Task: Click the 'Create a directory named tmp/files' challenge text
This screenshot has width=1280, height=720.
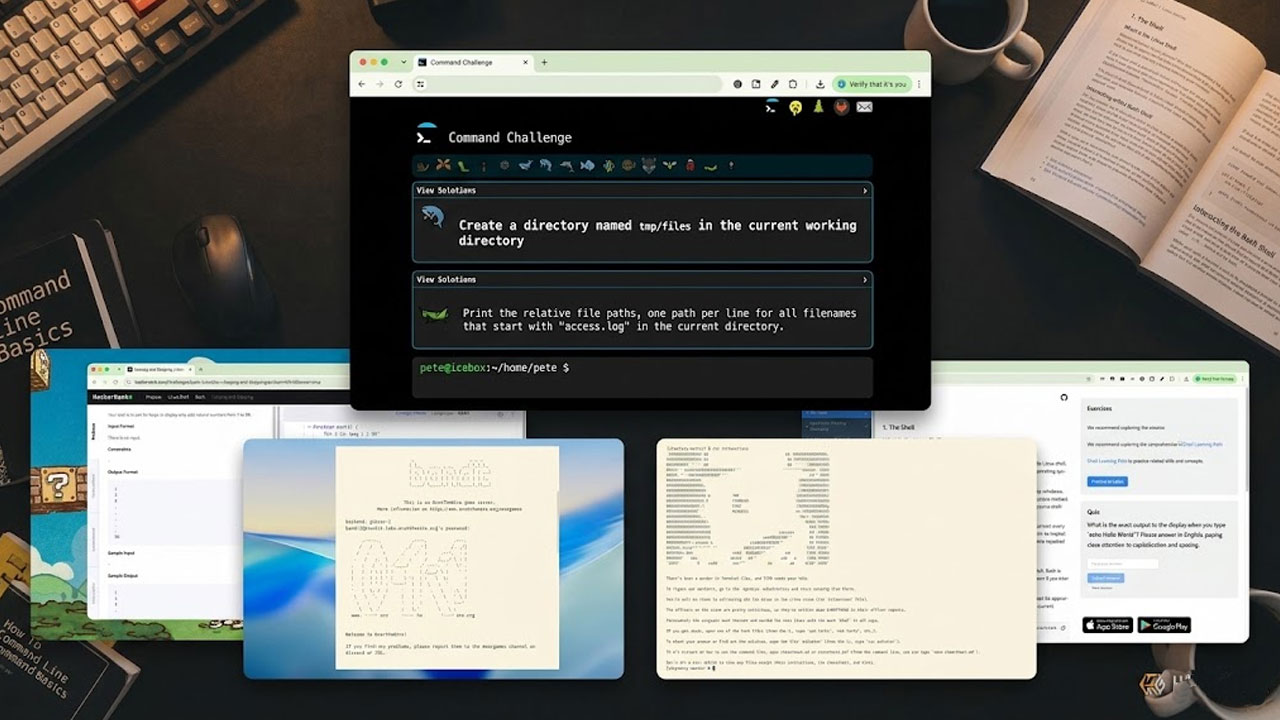Action: [x=658, y=233]
